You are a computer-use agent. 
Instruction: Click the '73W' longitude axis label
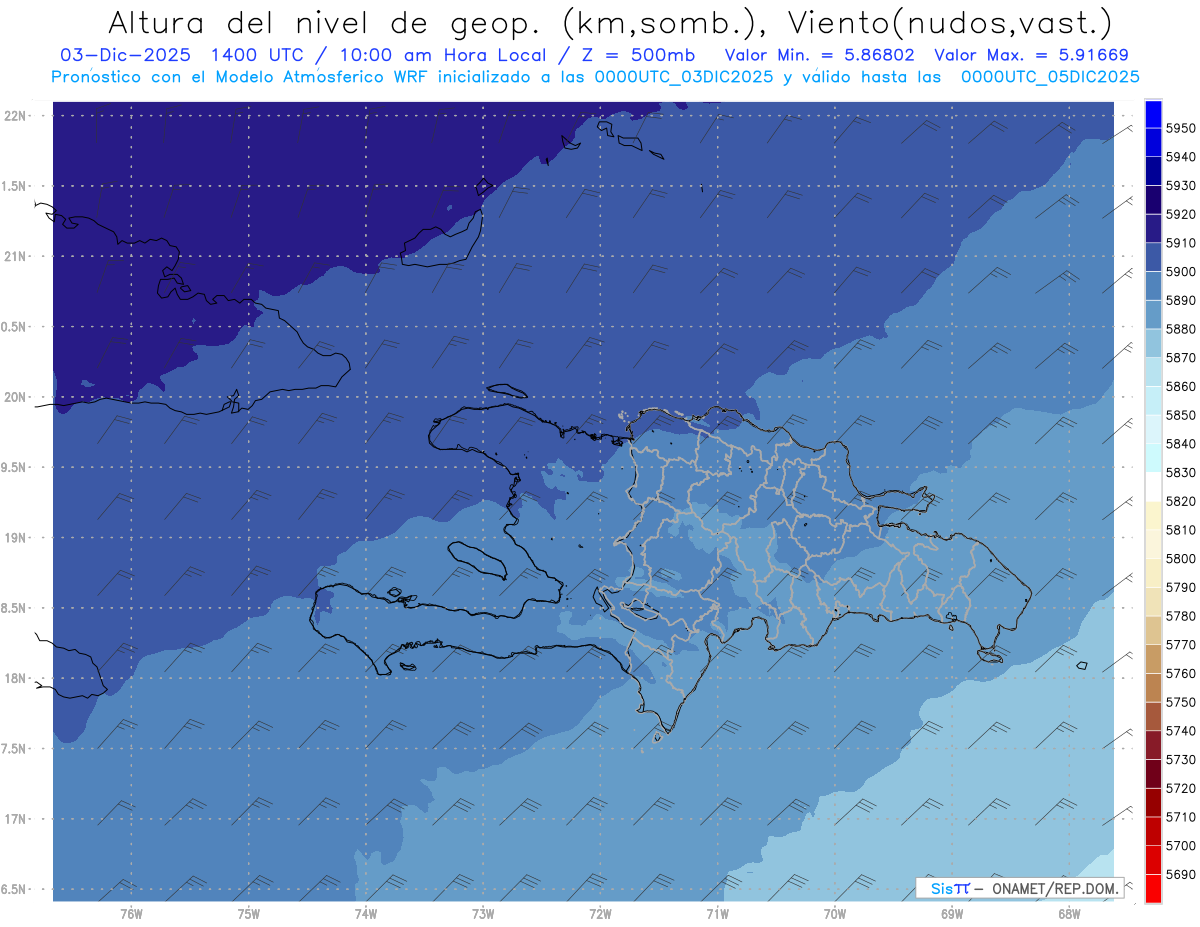(483, 914)
